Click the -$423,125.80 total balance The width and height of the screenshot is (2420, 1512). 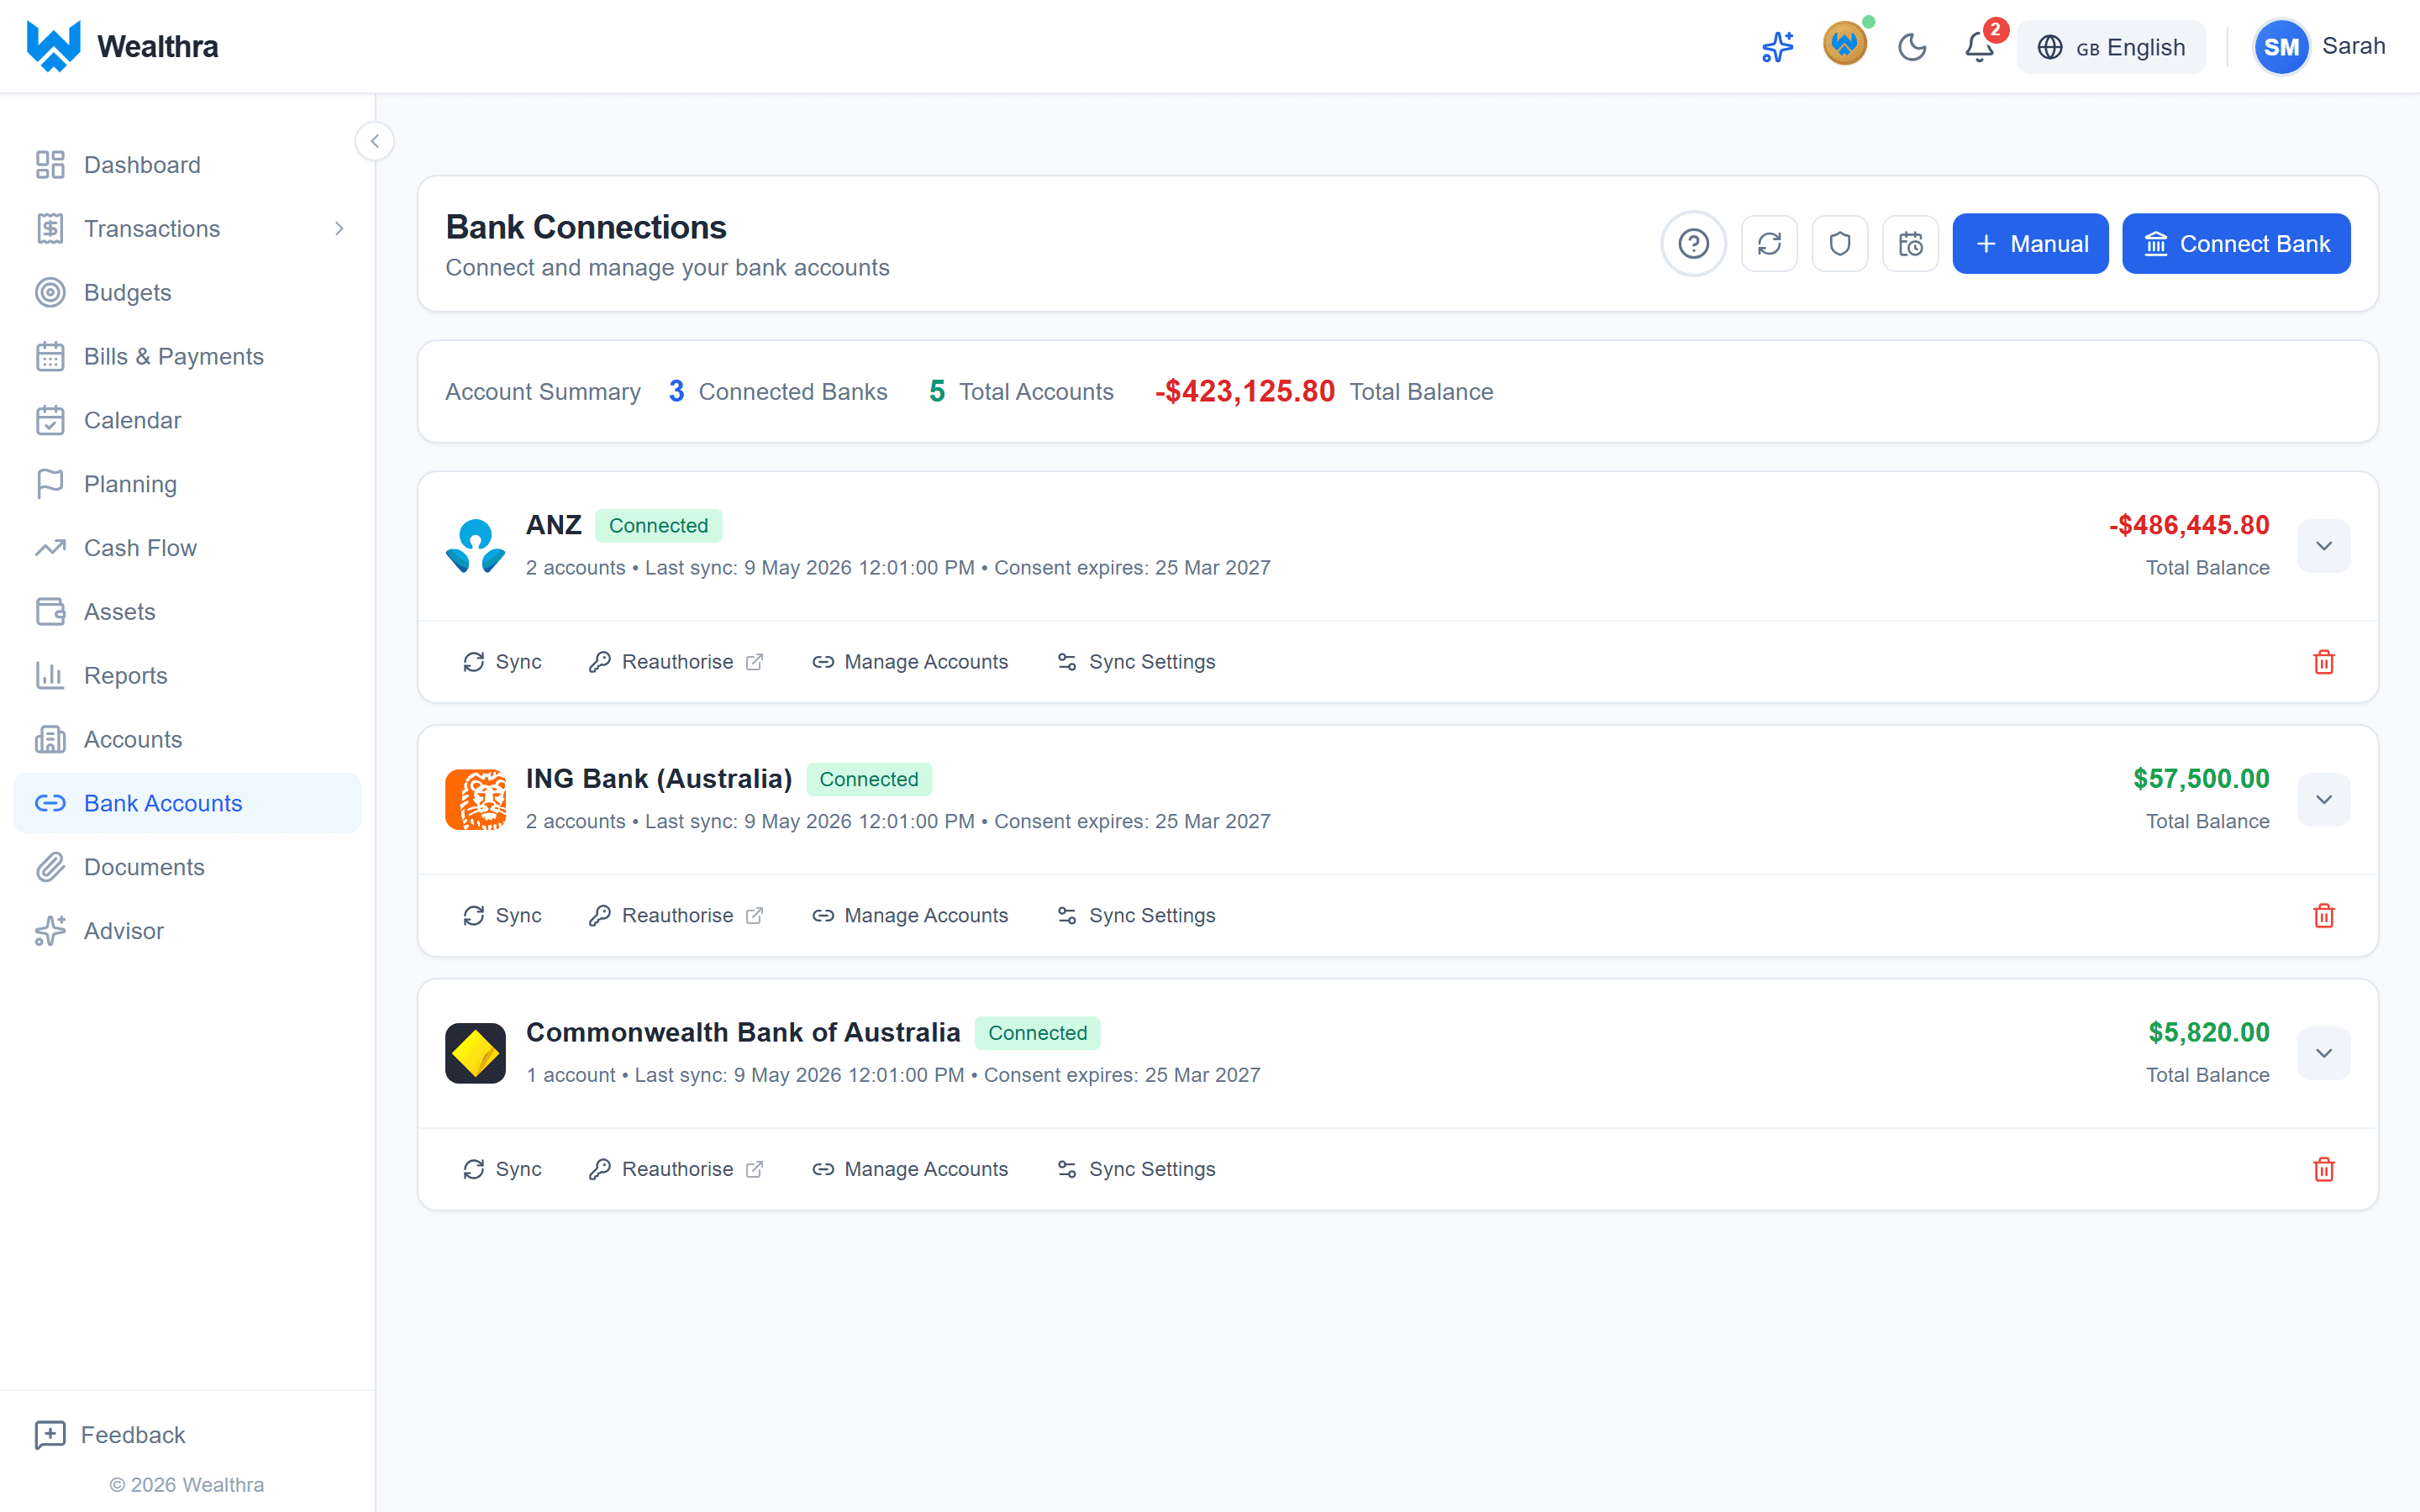point(1244,391)
